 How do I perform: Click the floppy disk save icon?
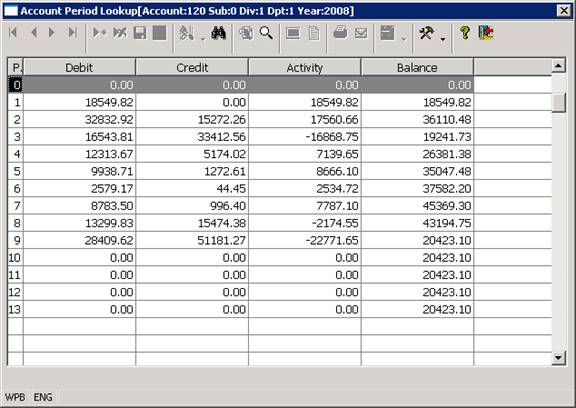(140, 33)
